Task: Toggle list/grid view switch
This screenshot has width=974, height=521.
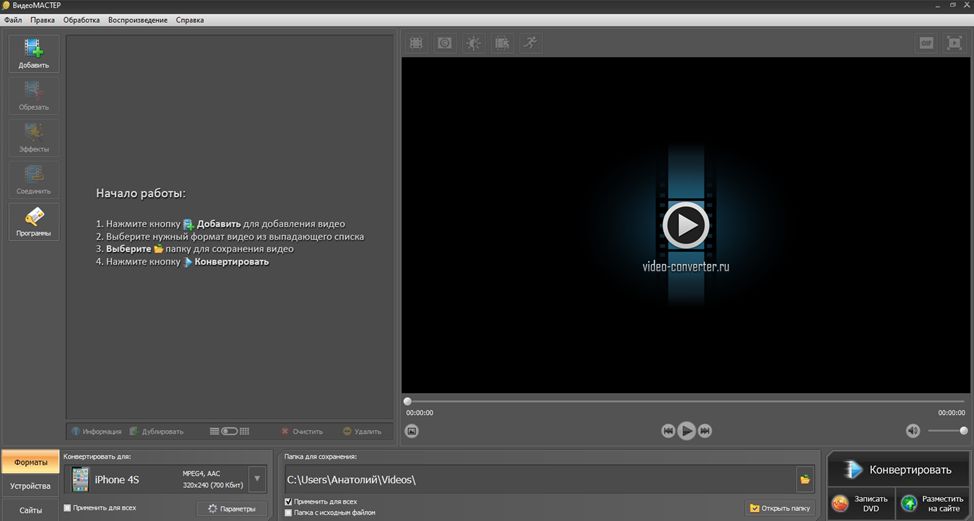Action: (229, 431)
